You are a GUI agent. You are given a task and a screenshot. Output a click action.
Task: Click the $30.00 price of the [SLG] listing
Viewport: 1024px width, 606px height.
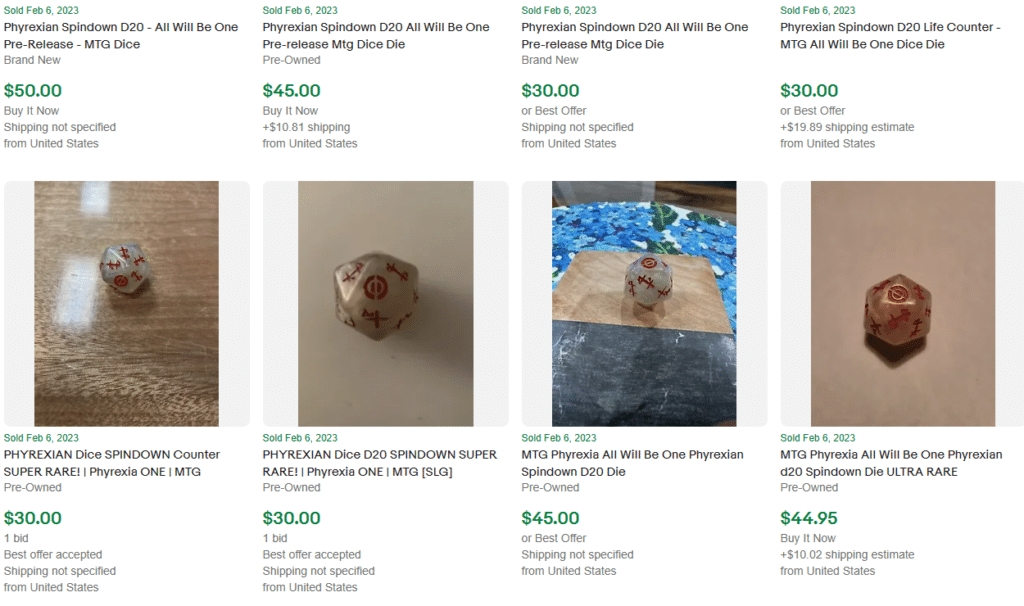point(292,518)
